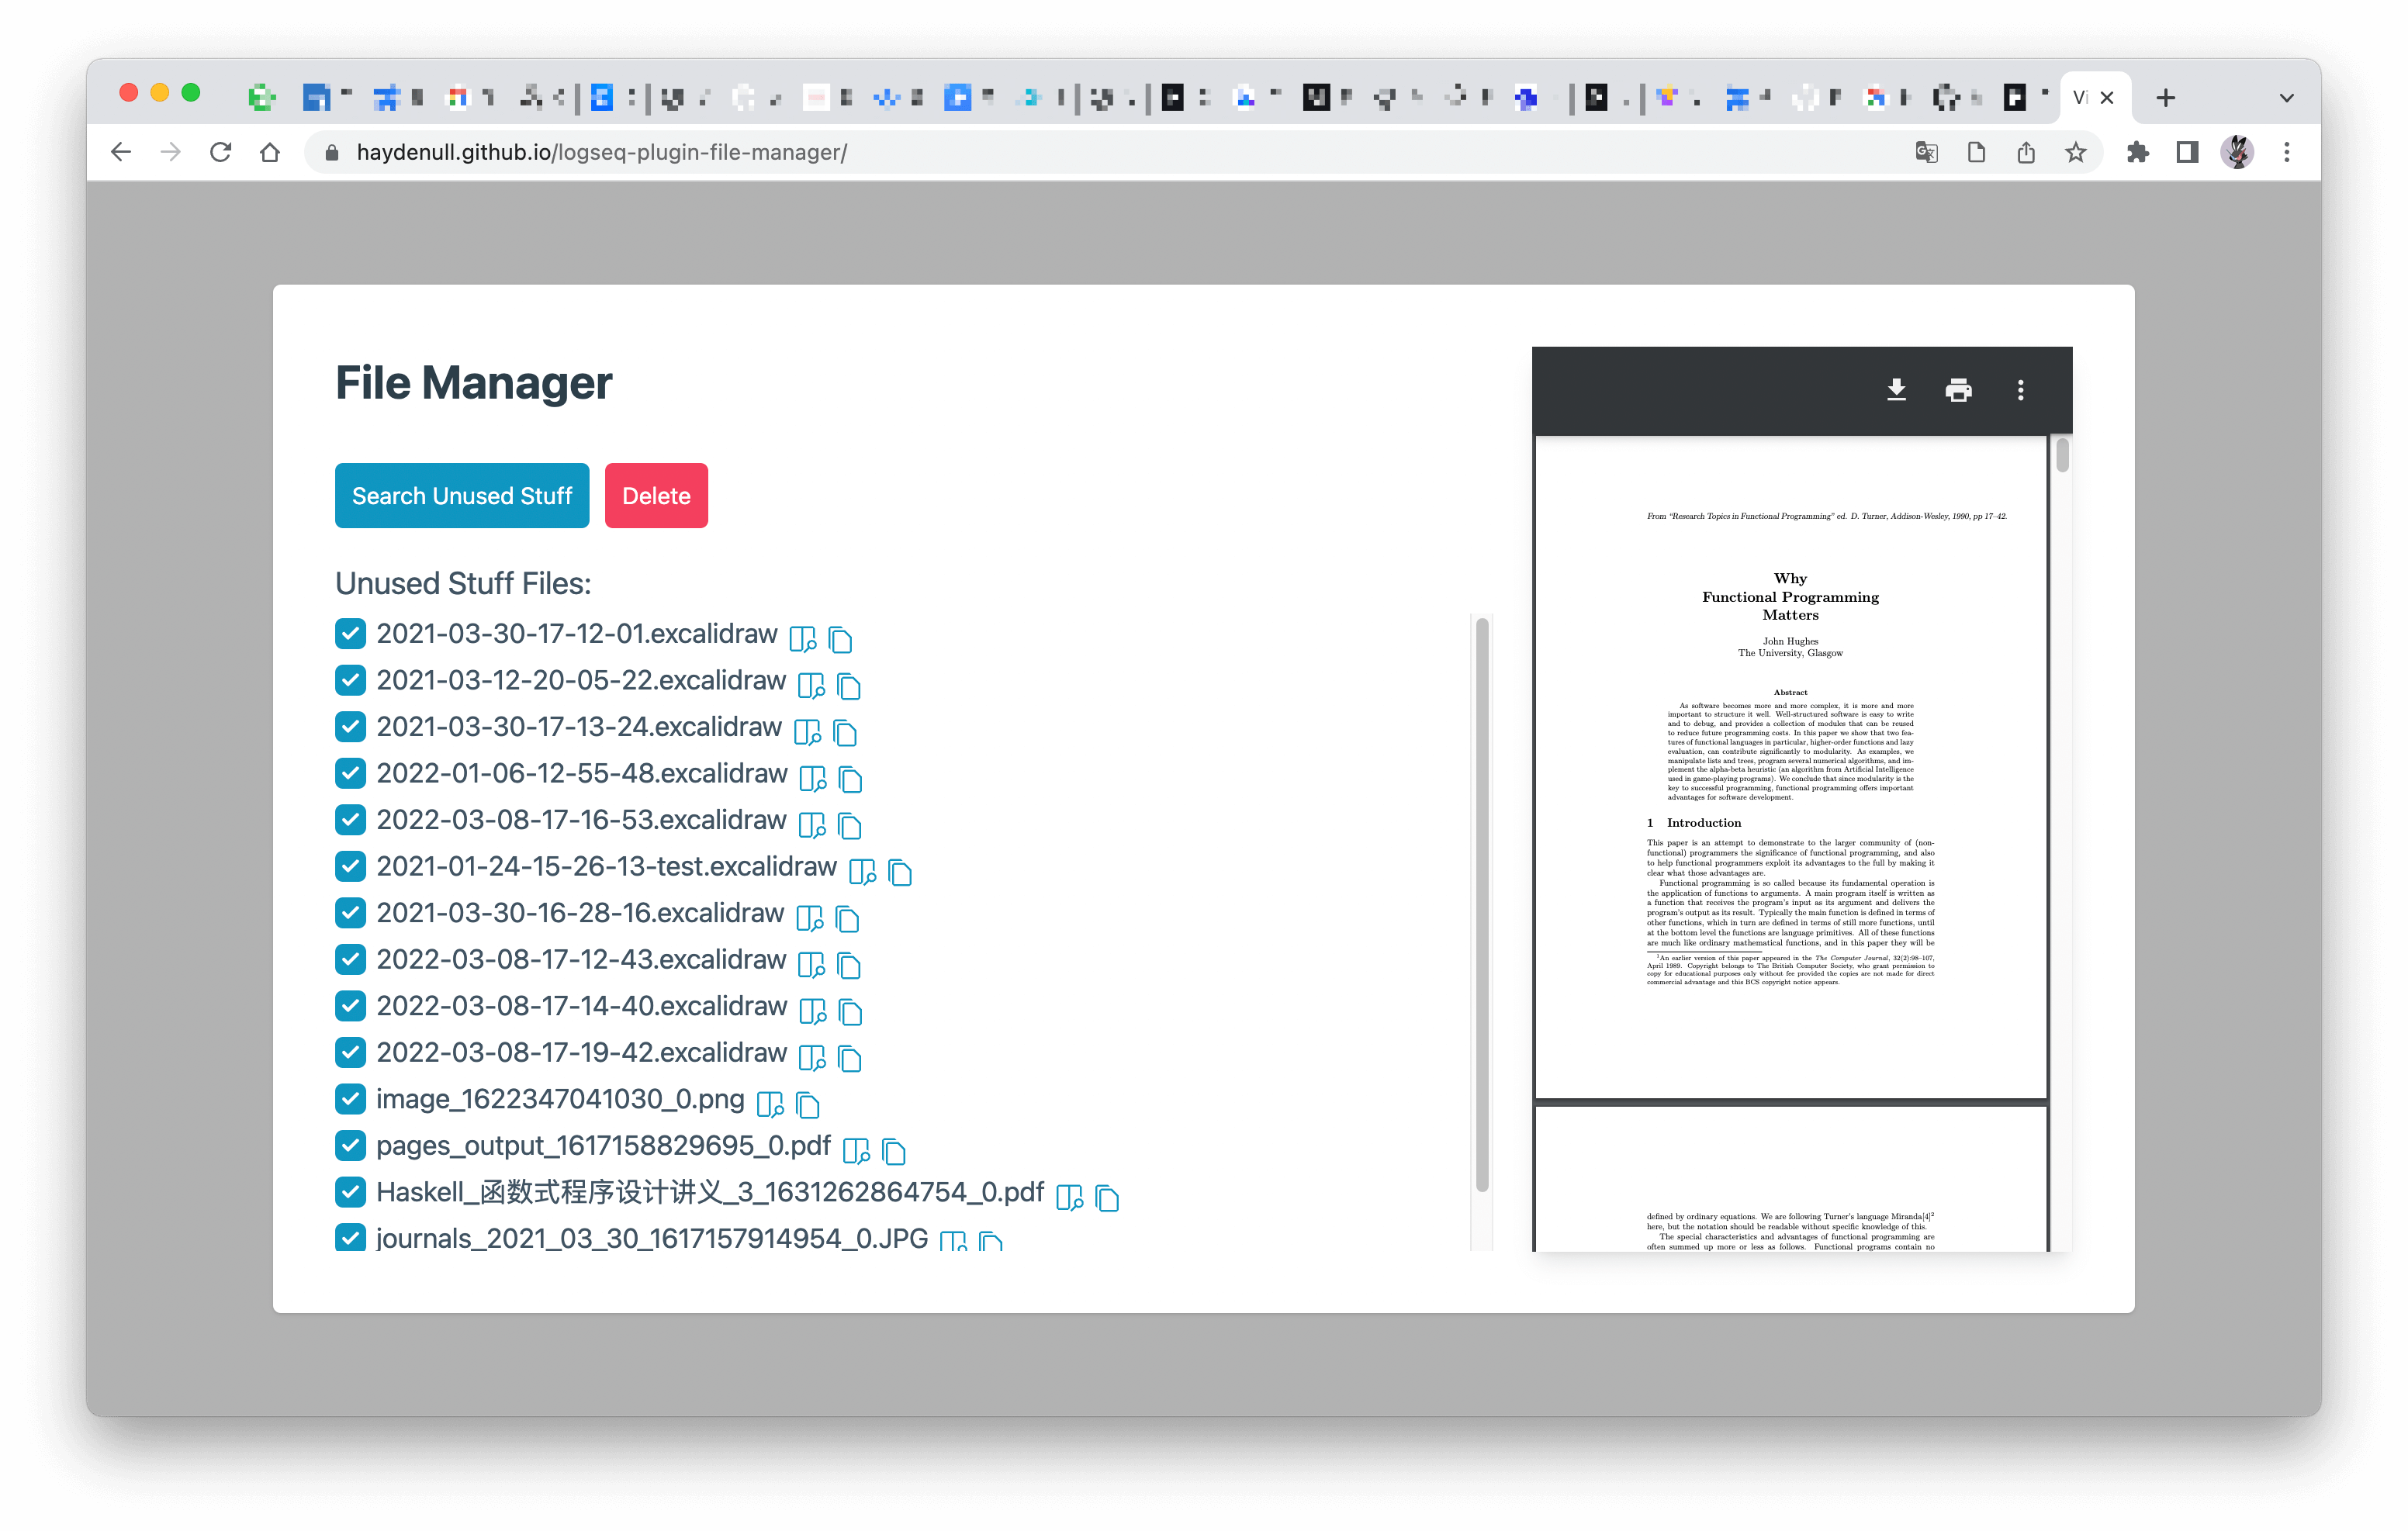Bookmark this page with star icon
Screen dimensions: 2408x1531
tap(2076, 152)
